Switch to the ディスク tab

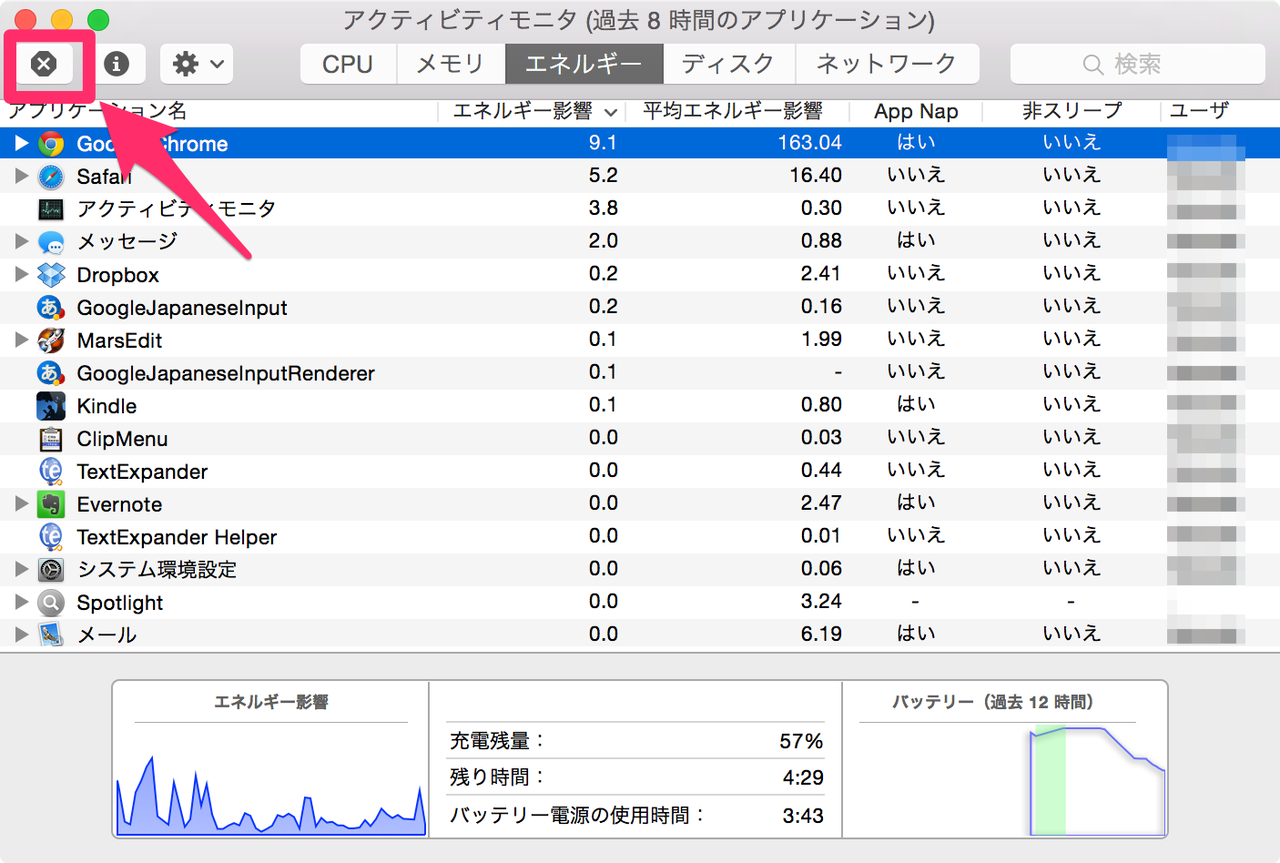pyautogui.click(x=728, y=64)
